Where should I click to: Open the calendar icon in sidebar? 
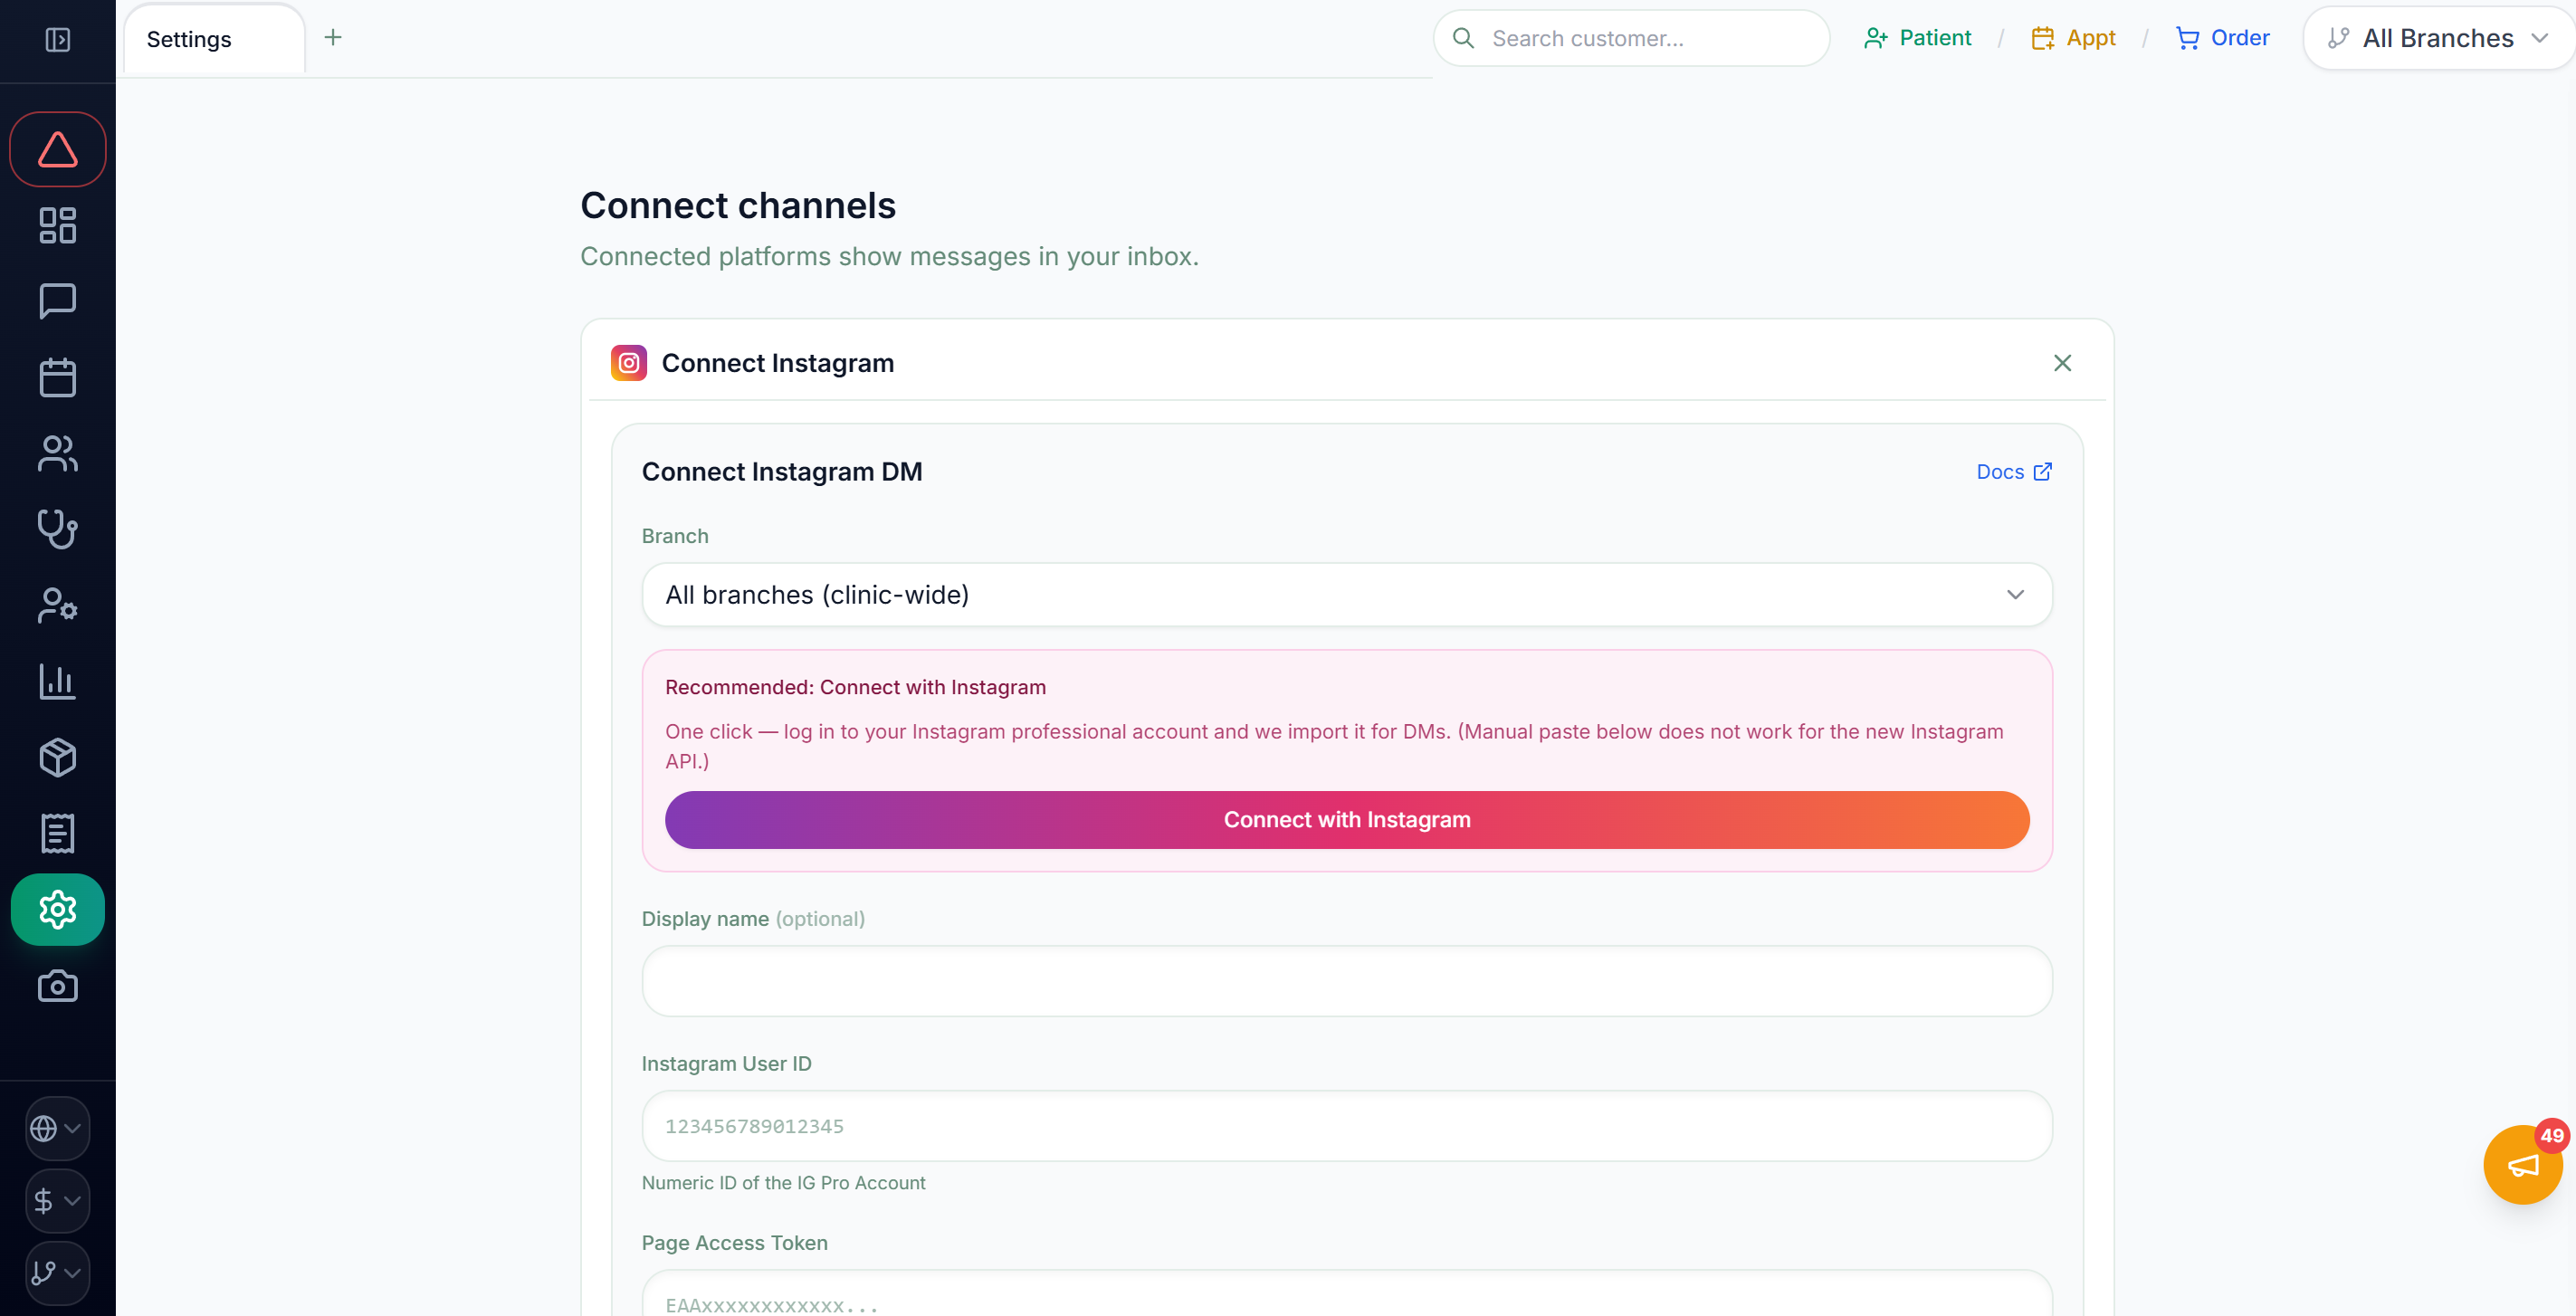[x=57, y=377]
